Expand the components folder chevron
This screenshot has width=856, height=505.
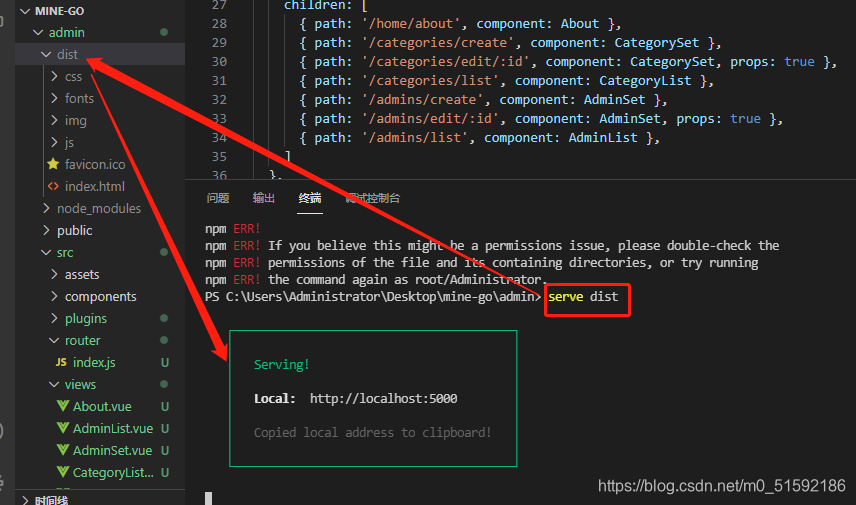54,296
